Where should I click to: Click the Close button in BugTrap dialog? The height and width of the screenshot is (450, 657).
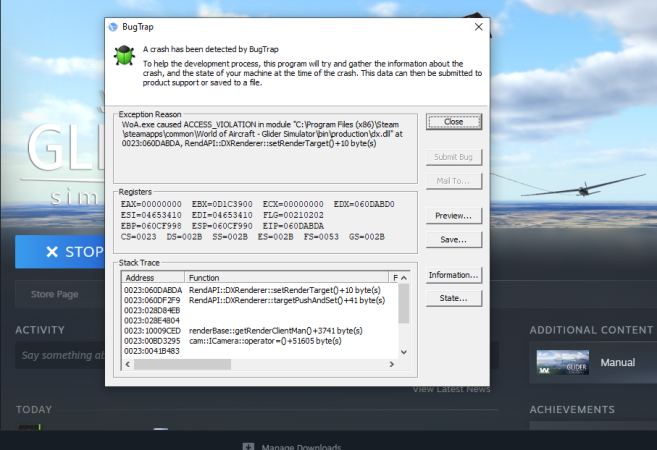coord(454,122)
